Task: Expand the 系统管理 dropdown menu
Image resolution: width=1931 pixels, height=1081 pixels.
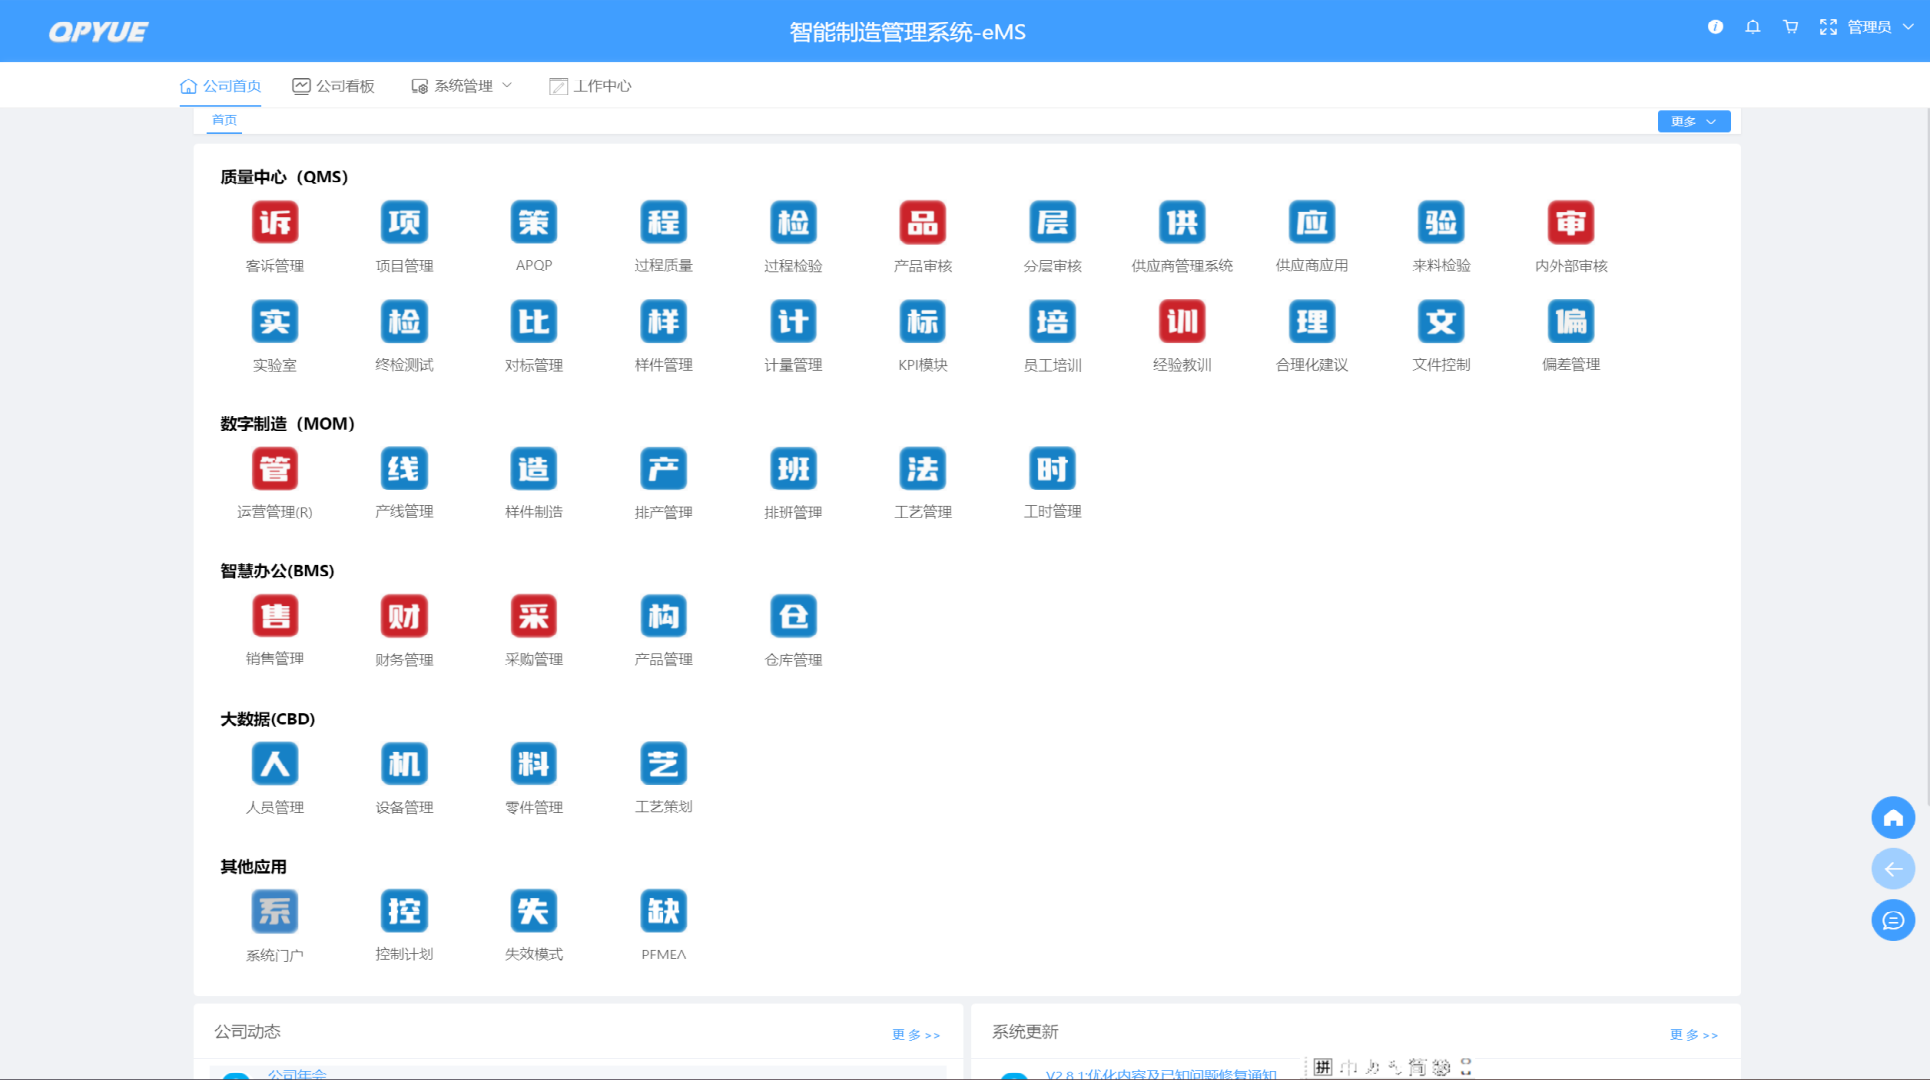Action: [463, 86]
